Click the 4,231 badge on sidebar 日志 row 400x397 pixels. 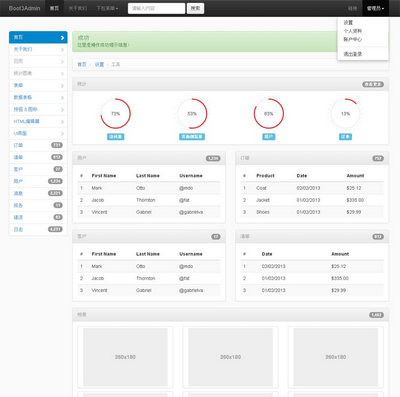point(55,229)
